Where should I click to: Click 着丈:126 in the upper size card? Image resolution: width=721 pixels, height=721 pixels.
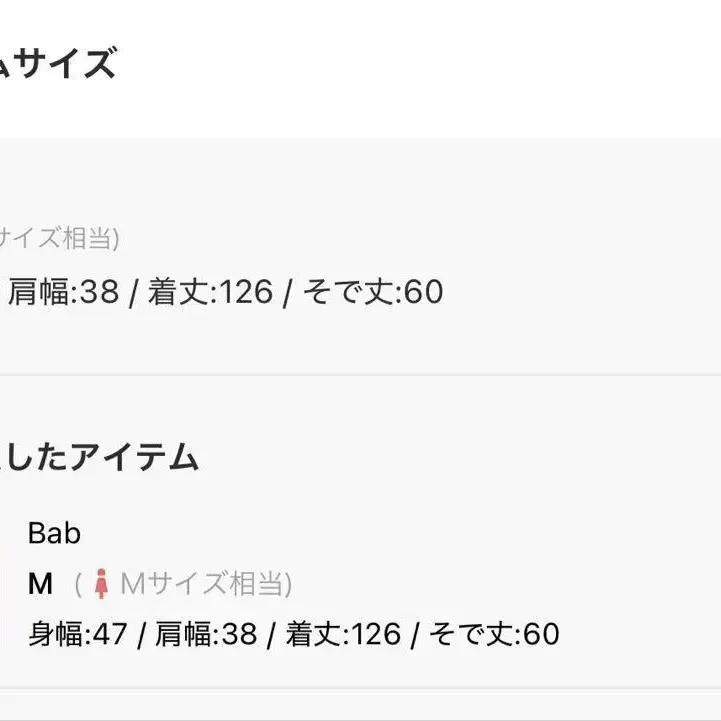(x=211, y=292)
